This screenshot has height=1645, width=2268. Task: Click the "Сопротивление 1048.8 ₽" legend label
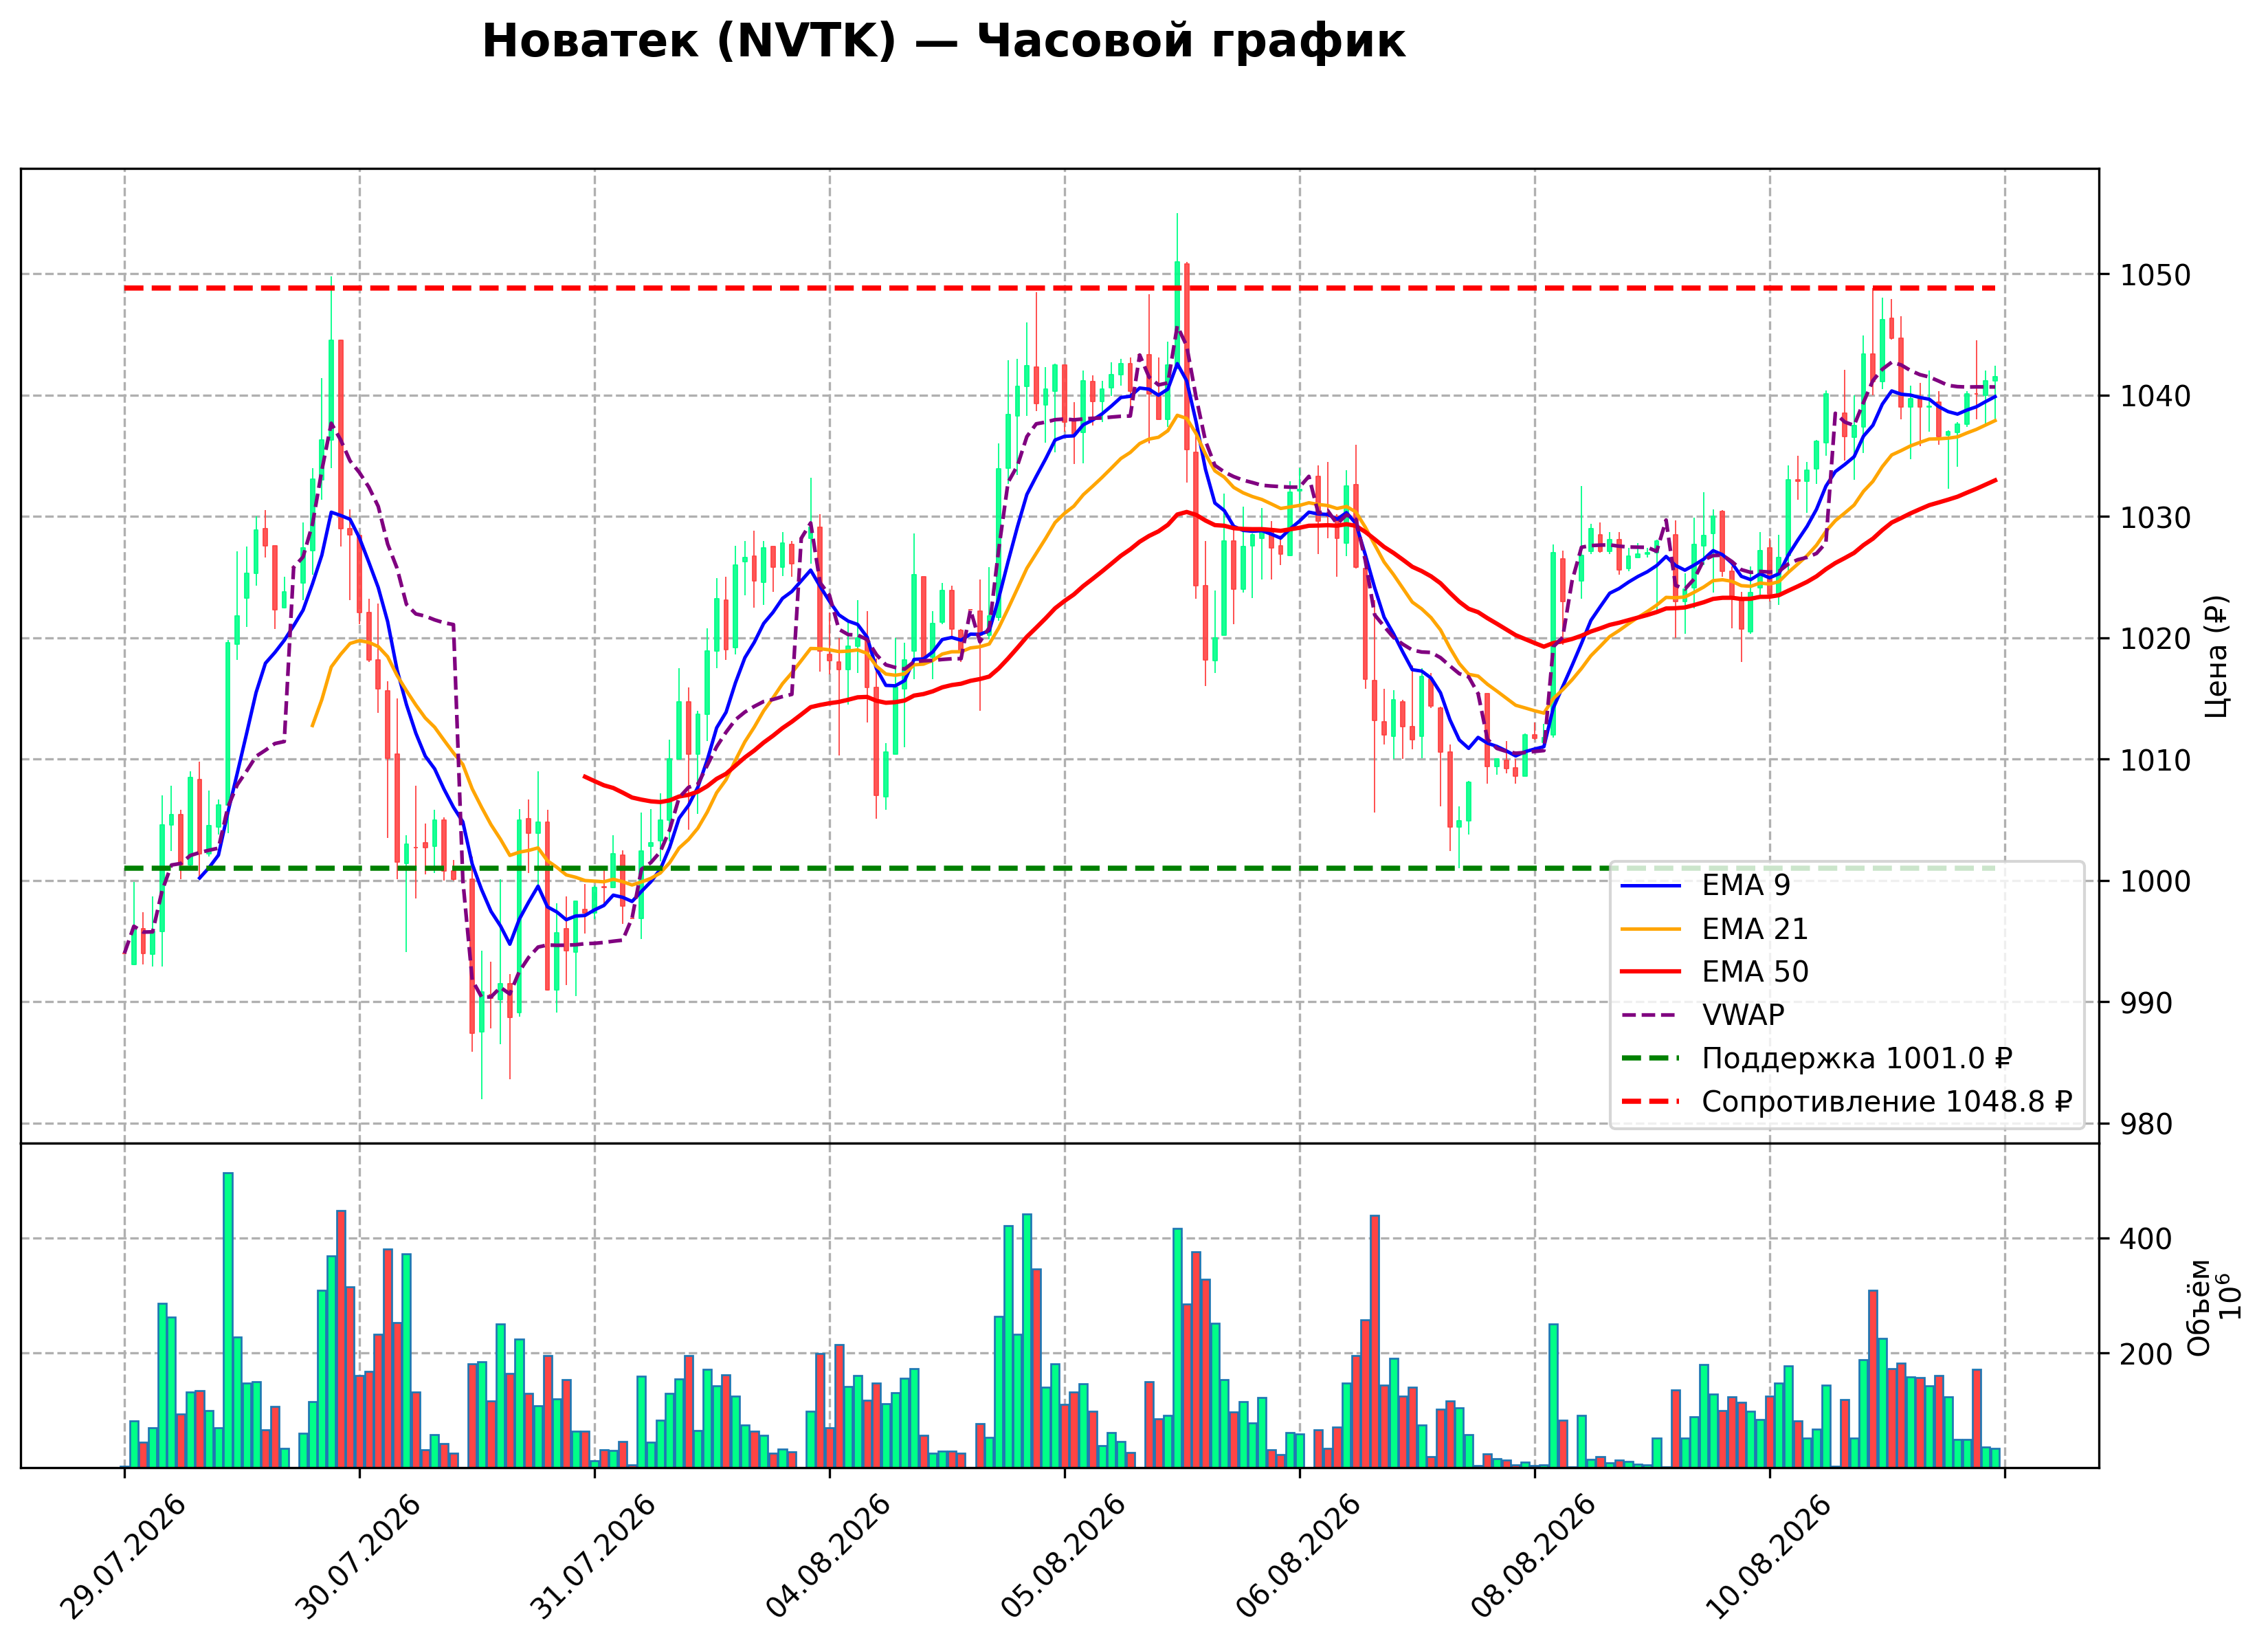[x=1887, y=1102]
